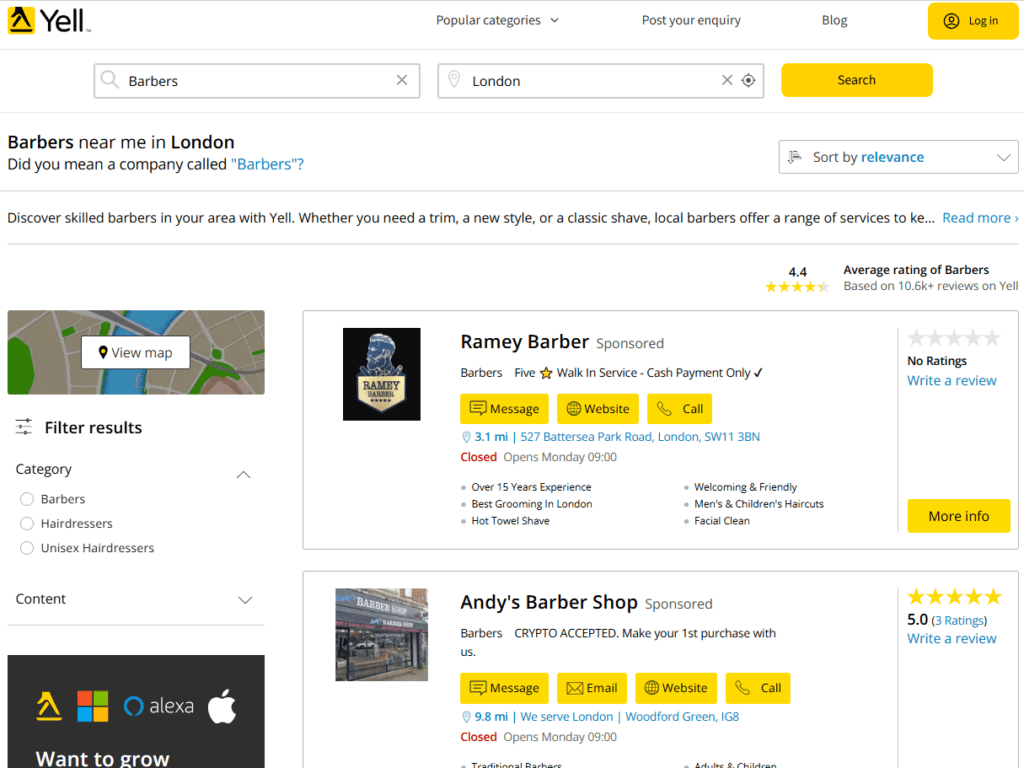1024x768 pixels.
Task: Select the Hairdressers category radio button
Action: coord(27,524)
